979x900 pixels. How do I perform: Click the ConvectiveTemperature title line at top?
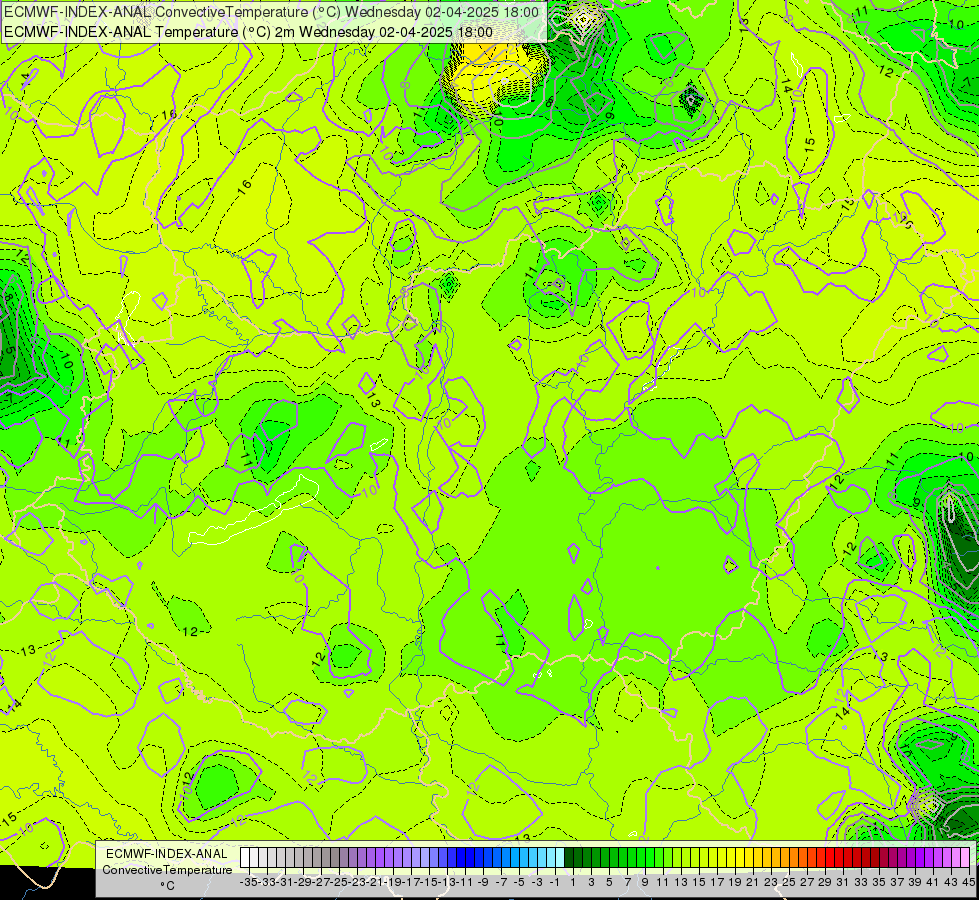tap(272, 12)
